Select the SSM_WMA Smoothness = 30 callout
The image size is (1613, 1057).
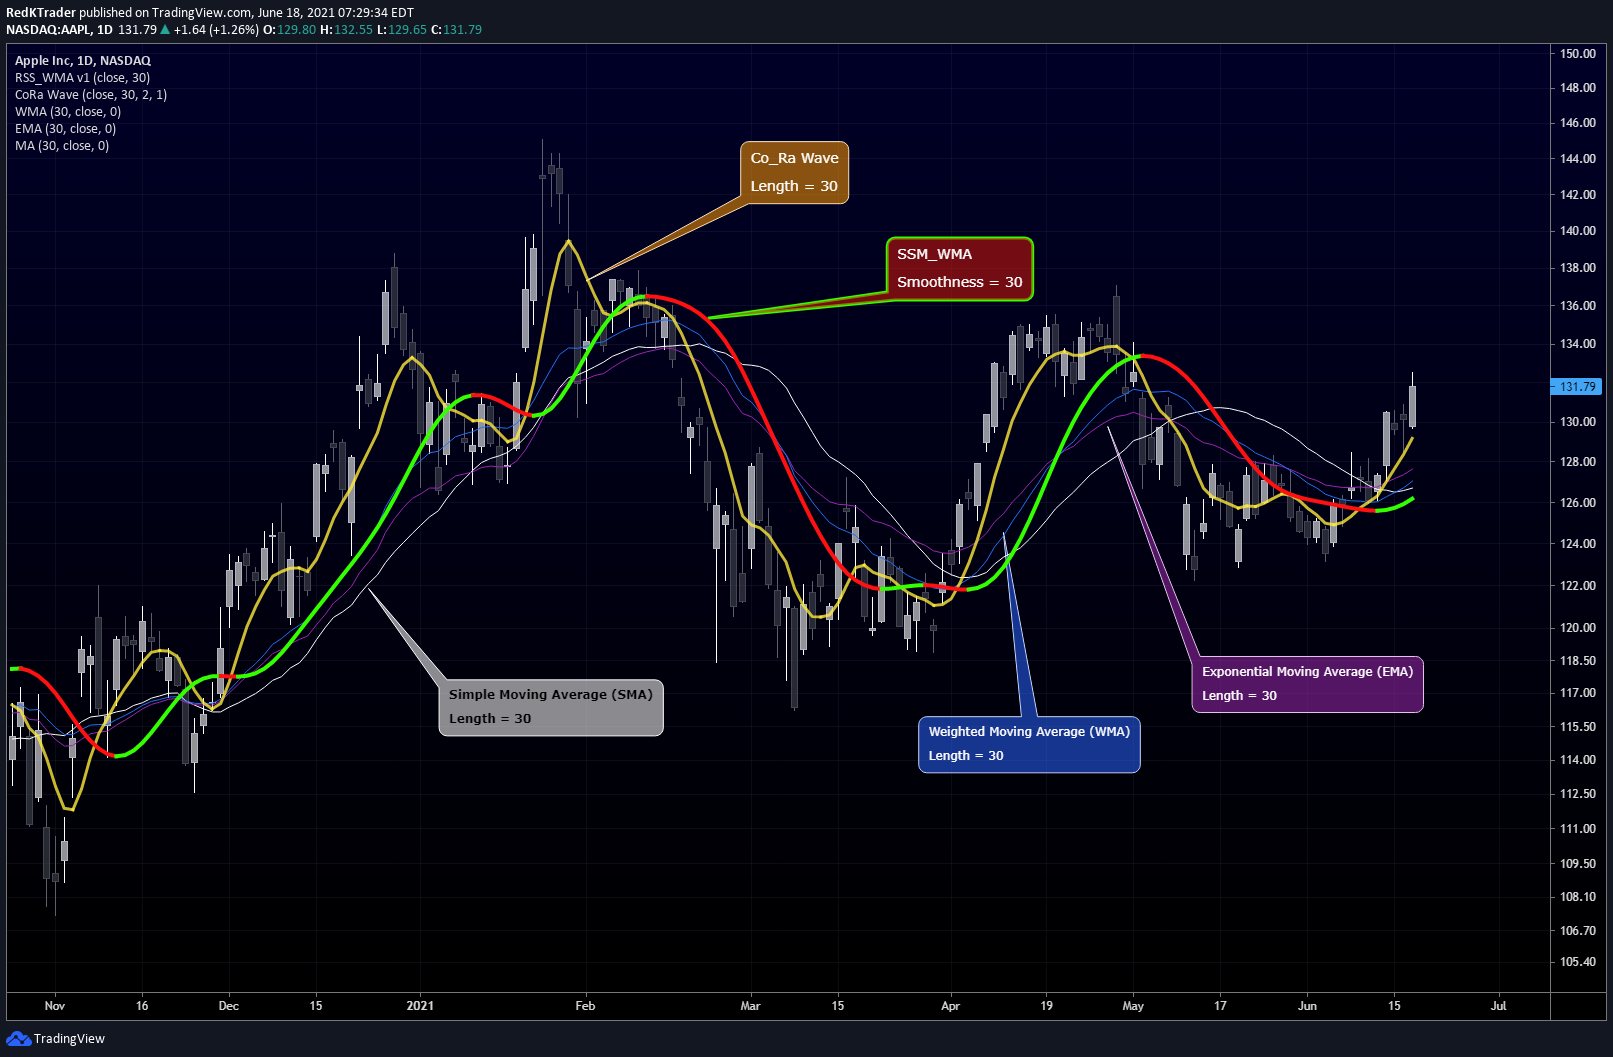coord(959,268)
